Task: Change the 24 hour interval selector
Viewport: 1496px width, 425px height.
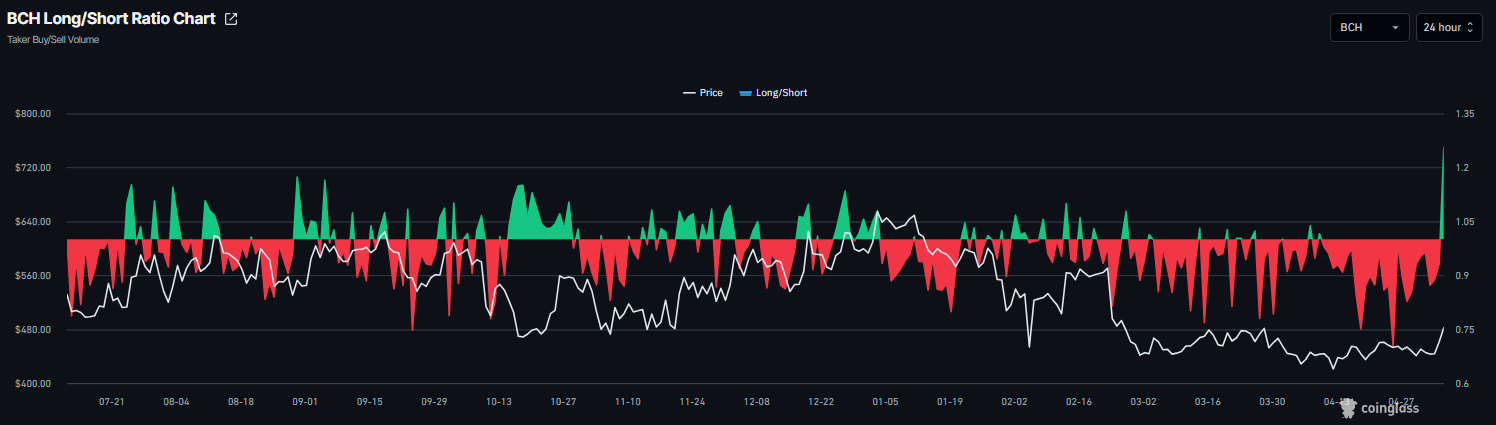Action: coord(1449,28)
